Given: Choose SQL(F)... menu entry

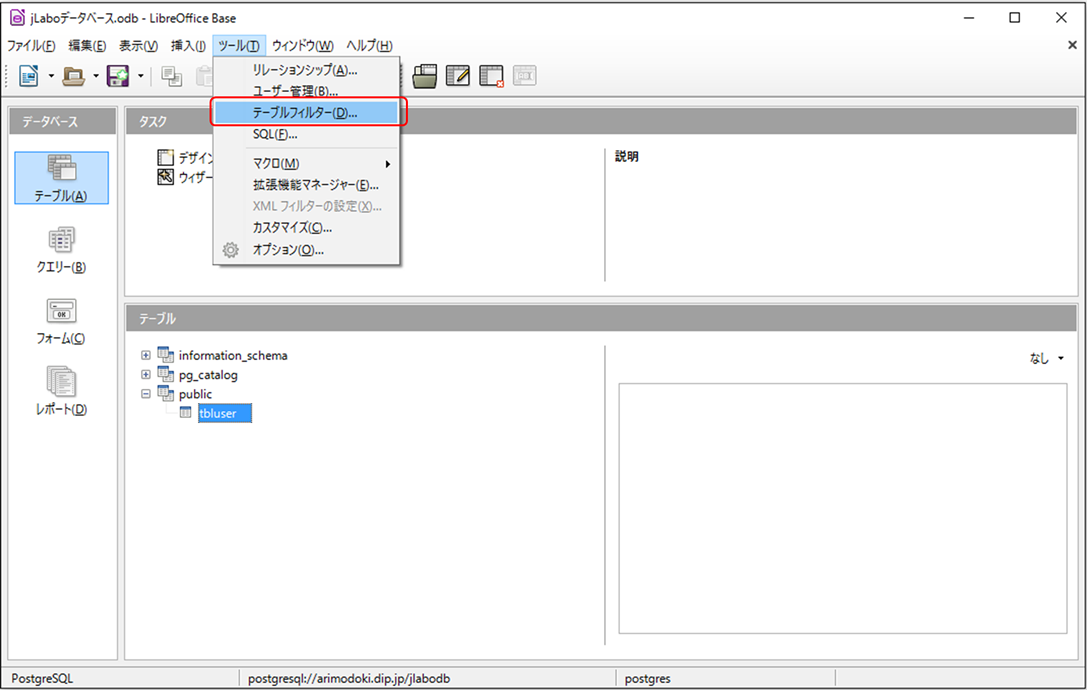Looking at the screenshot, I should tap(306, 134).
